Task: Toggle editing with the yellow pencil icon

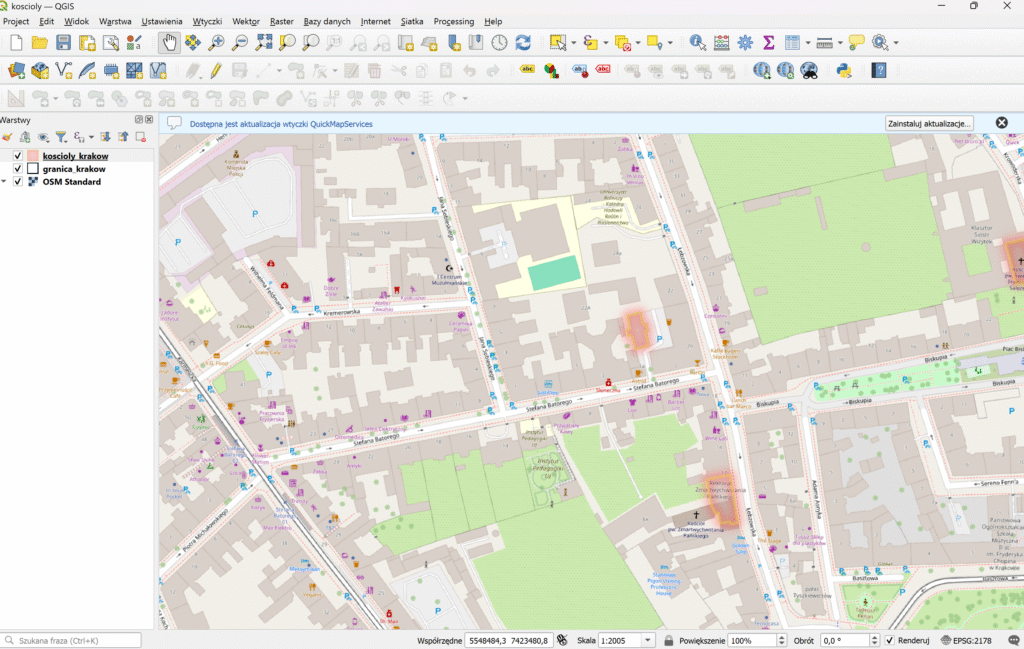Action: (x=215, y=70)
